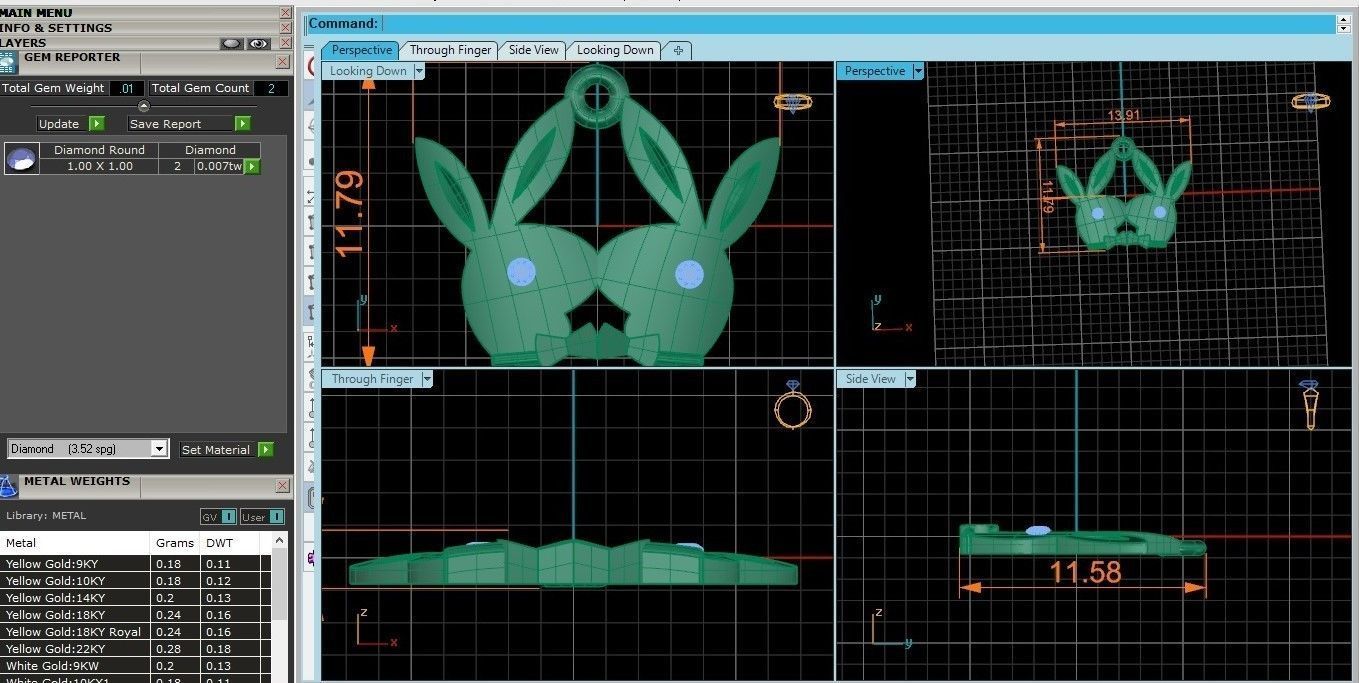The height and width of the screenshot is (683, 1359).
Task: Select the Yellow Gold:18KY Royal row
Action: coord(135,632)
